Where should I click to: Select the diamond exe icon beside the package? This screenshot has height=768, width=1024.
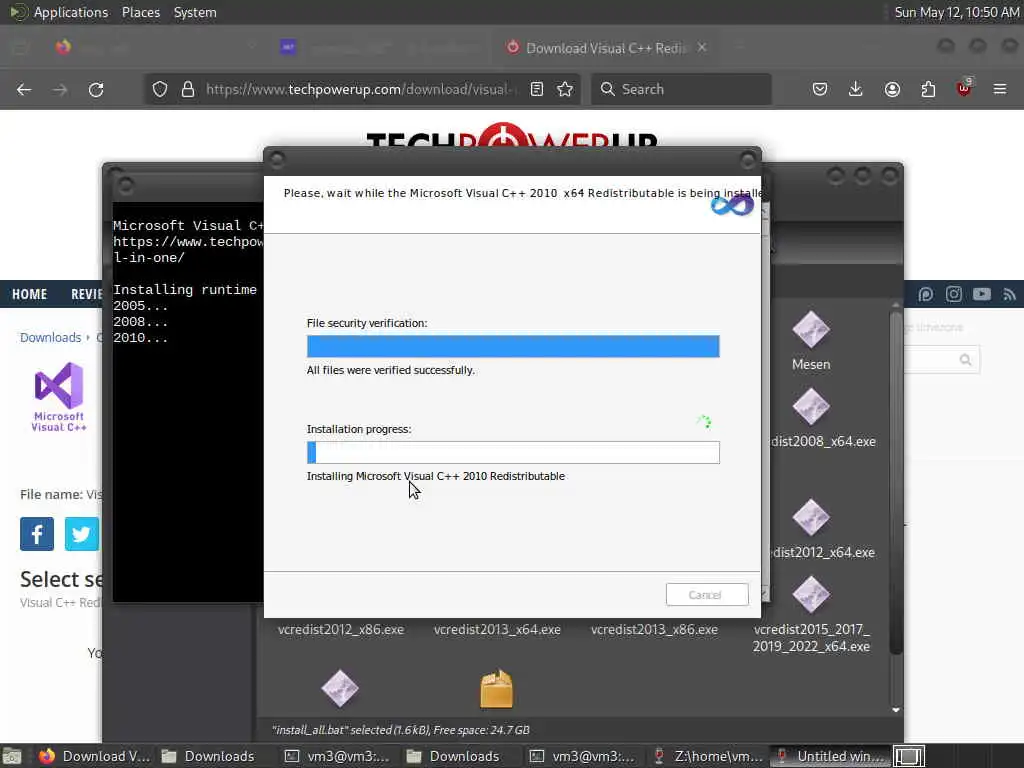(340, 689)
